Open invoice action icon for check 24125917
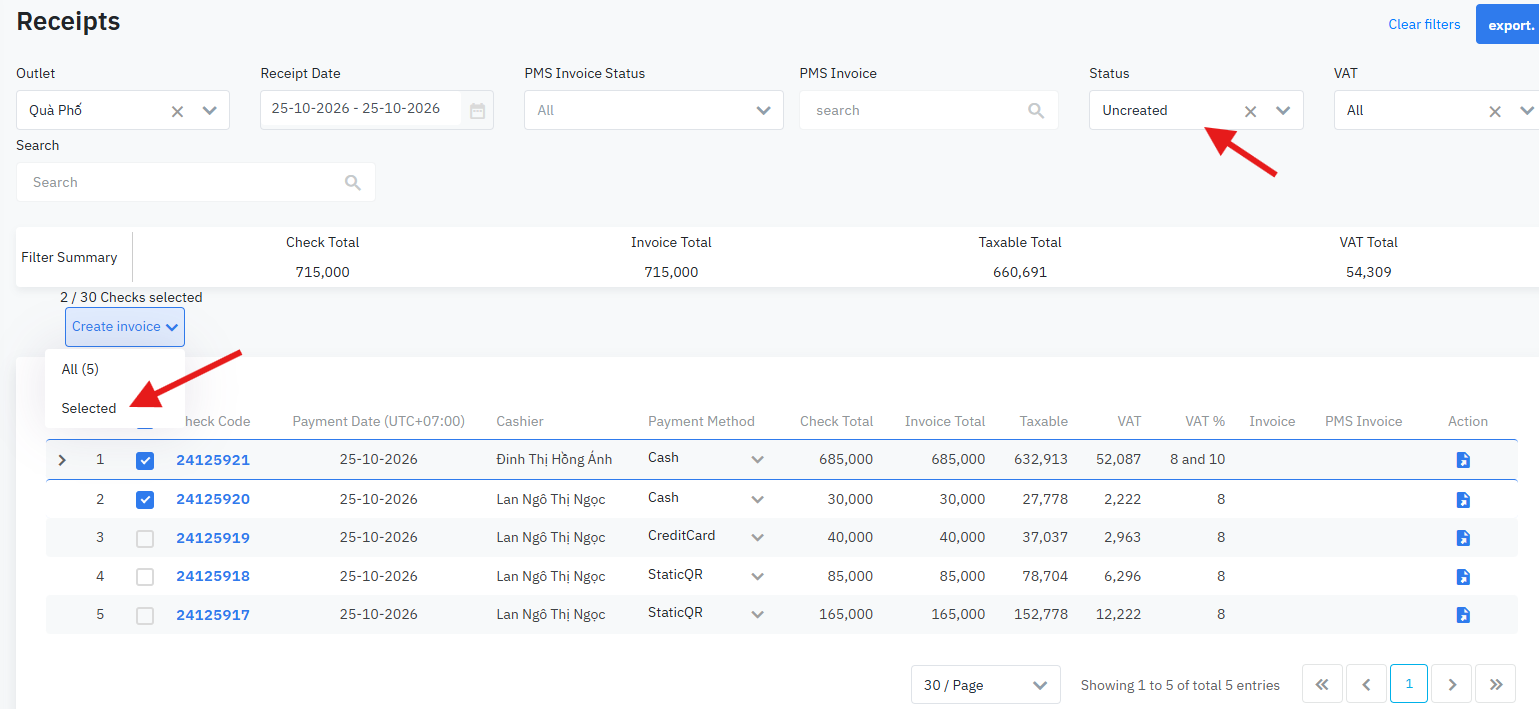The width and height of the screenshot is (1539, 709). (x=1463, y=614)
